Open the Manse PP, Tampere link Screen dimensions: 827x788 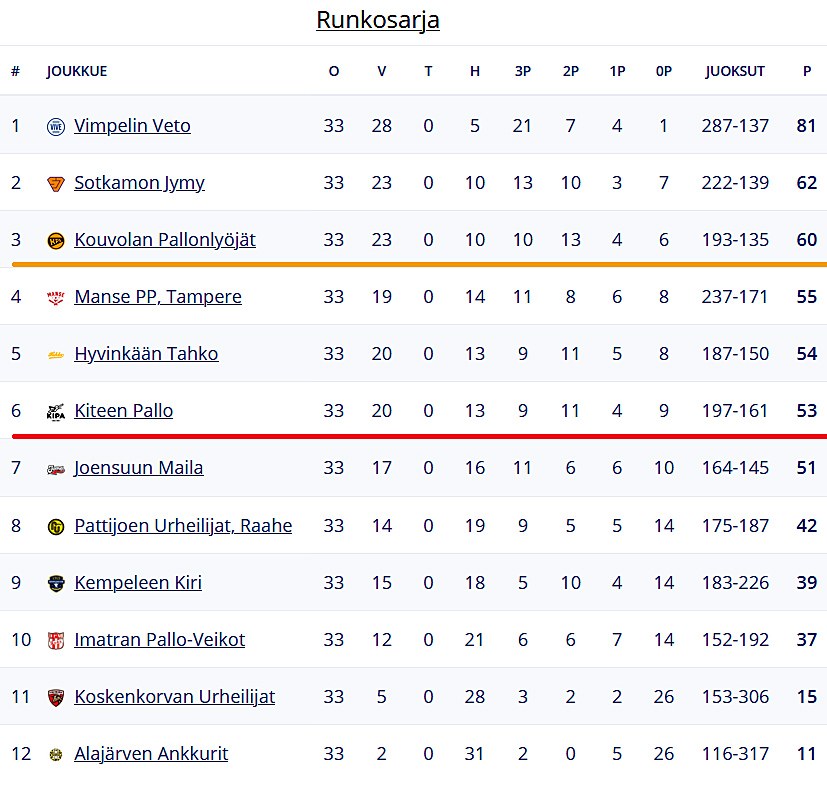coord(158,296)
